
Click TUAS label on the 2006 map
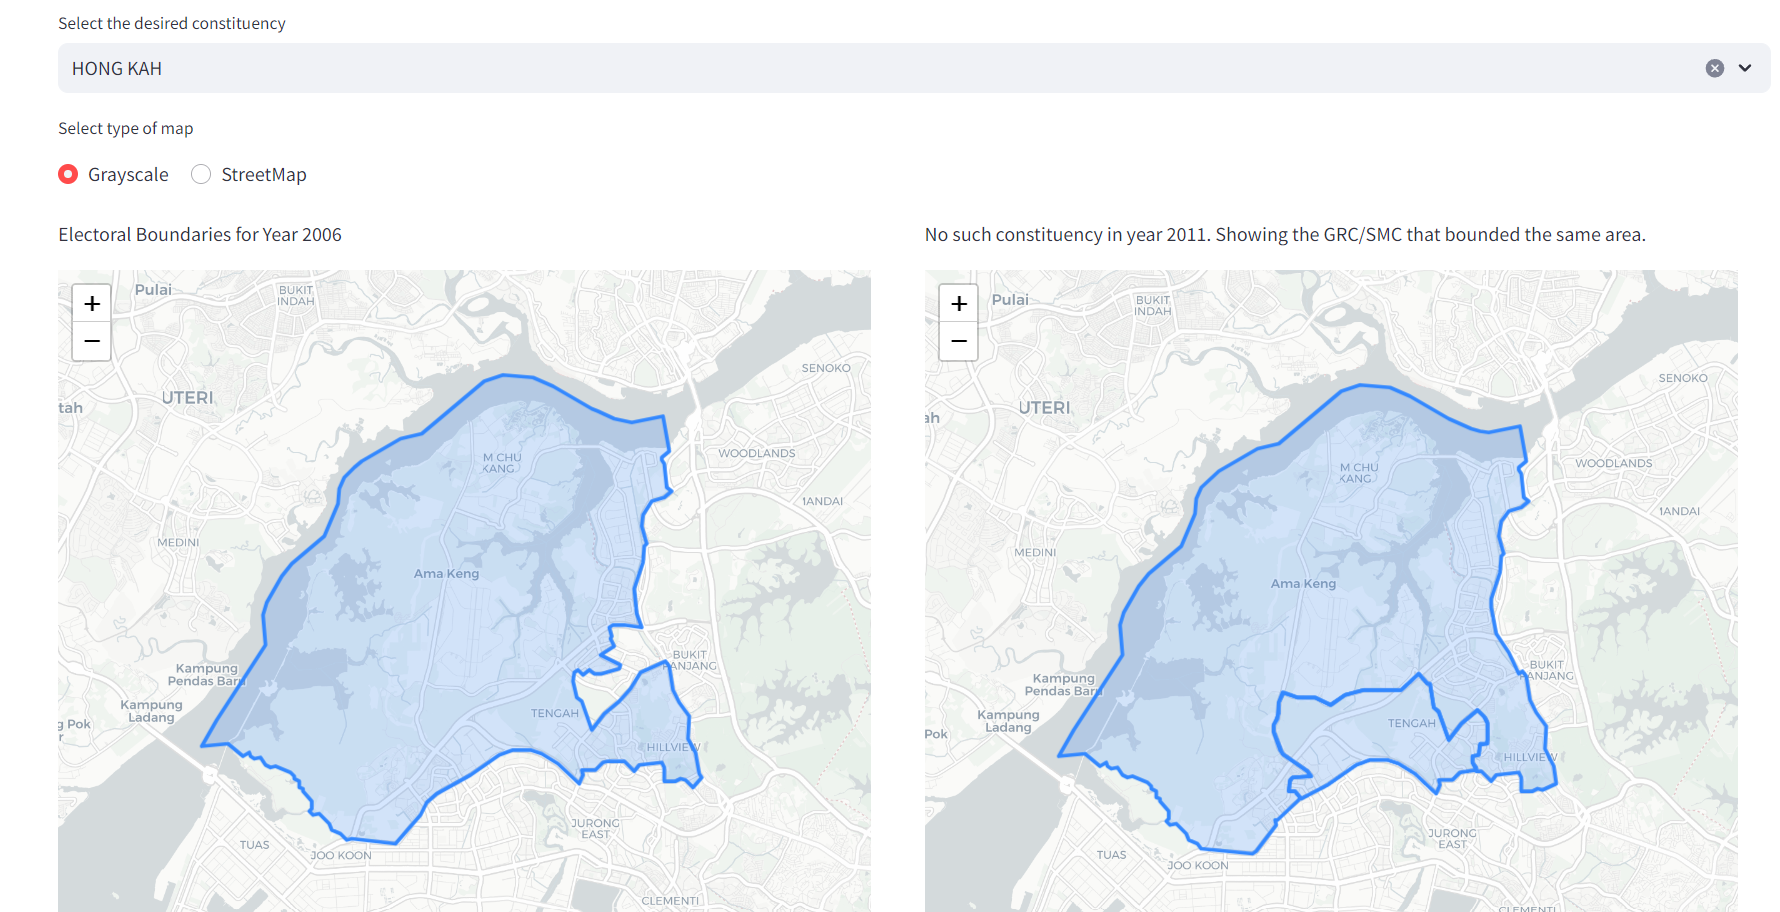[x=254, y=845]
